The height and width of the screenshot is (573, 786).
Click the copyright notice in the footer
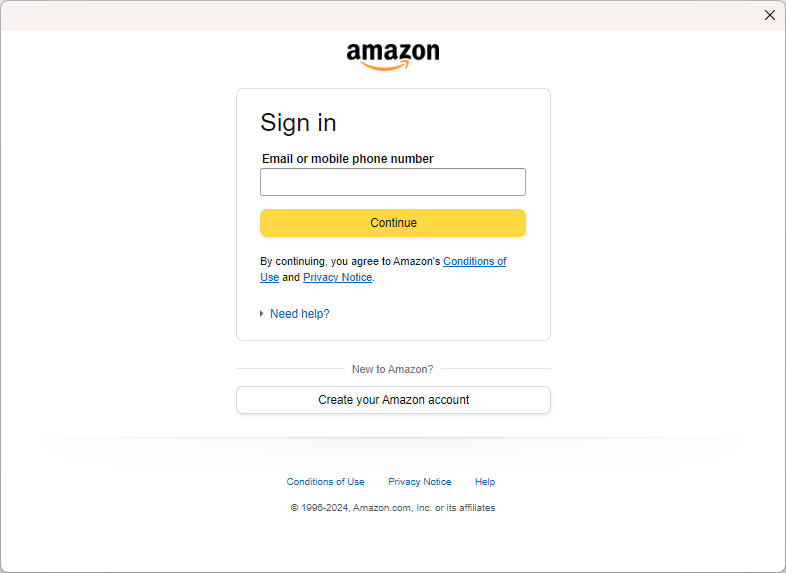tap(392, 508)
